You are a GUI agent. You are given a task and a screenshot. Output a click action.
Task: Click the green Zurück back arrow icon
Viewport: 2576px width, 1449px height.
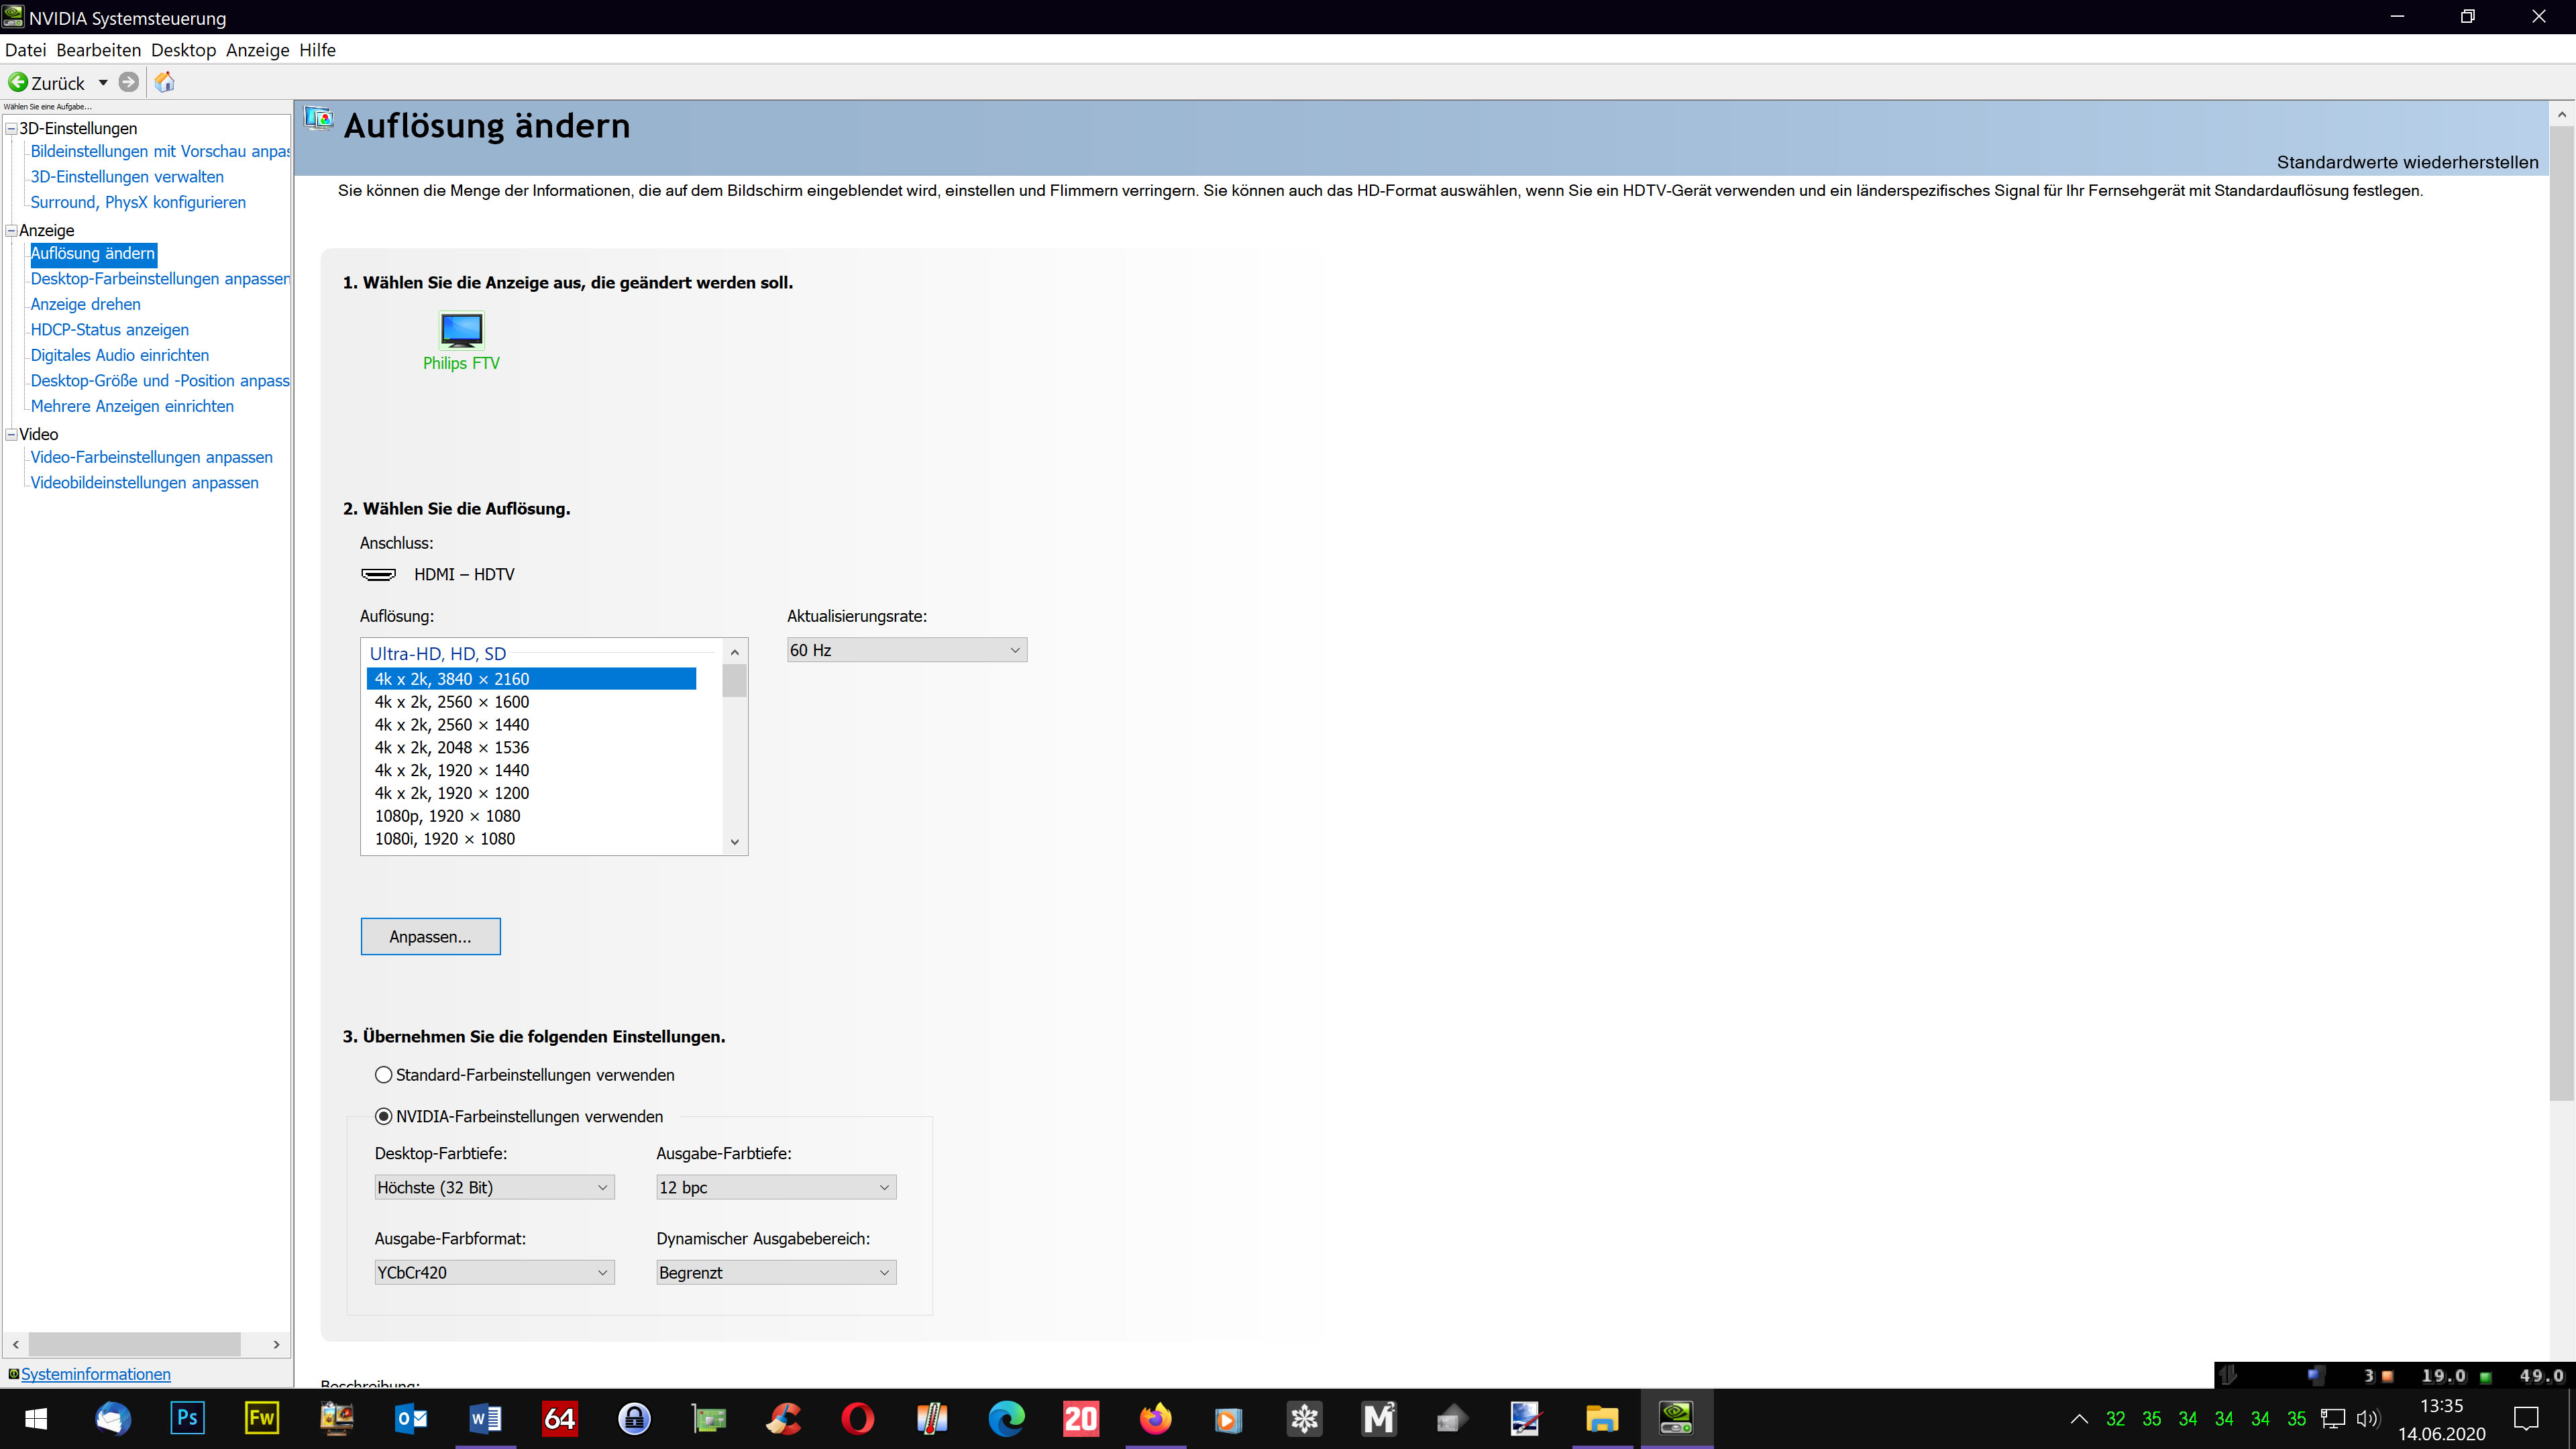click(18, 82)
